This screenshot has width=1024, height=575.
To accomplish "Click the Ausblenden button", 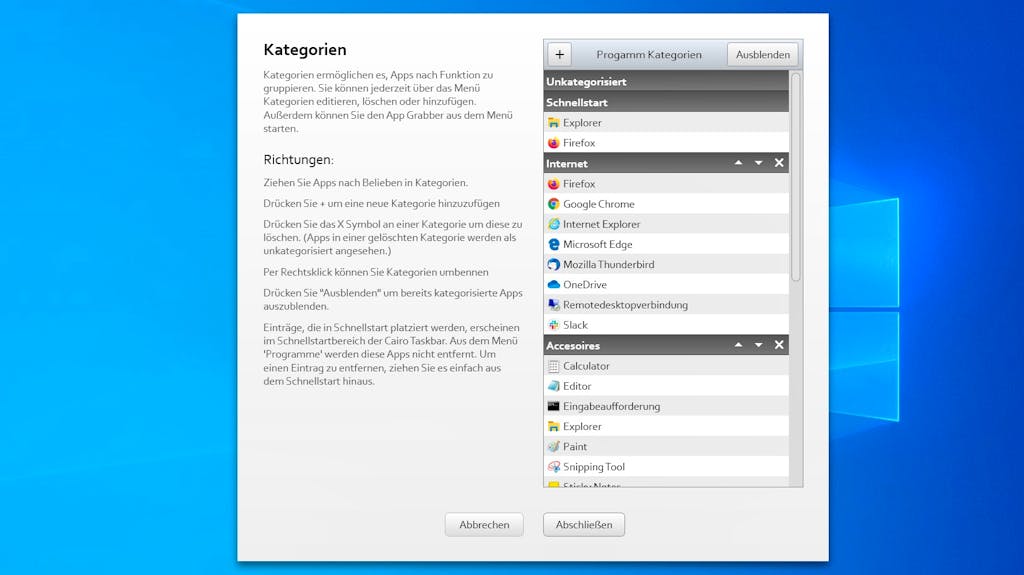I will tap(762, 55).
